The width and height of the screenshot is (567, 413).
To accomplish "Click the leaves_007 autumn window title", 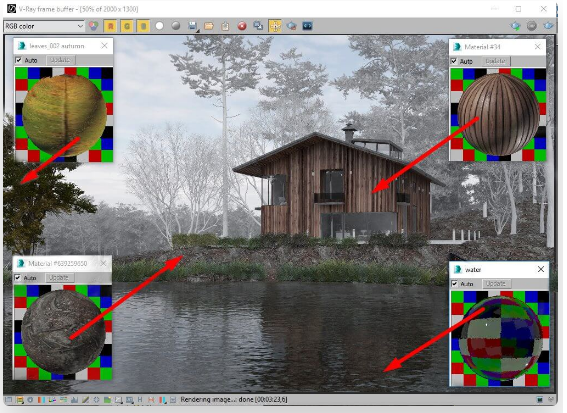I will (x=57, y=46).
